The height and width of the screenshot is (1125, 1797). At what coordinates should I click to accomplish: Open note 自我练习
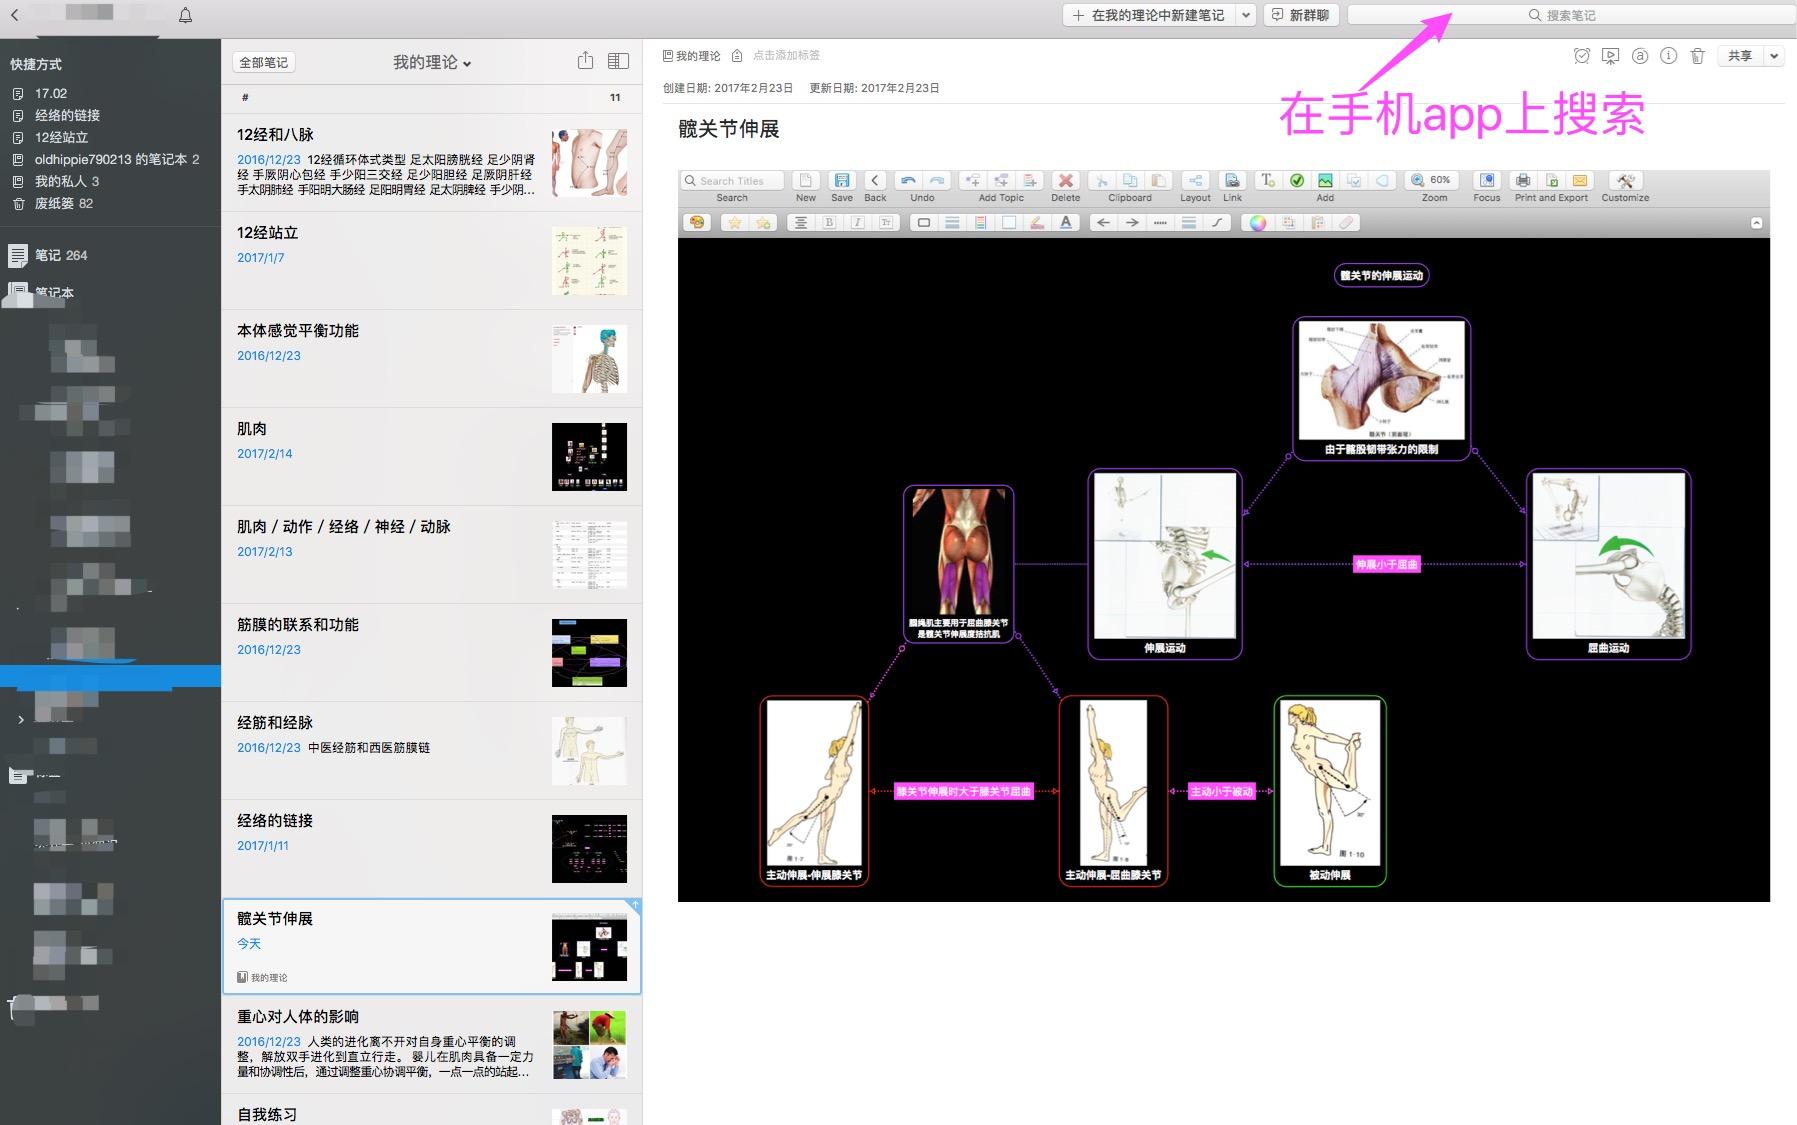(431, 1110)
